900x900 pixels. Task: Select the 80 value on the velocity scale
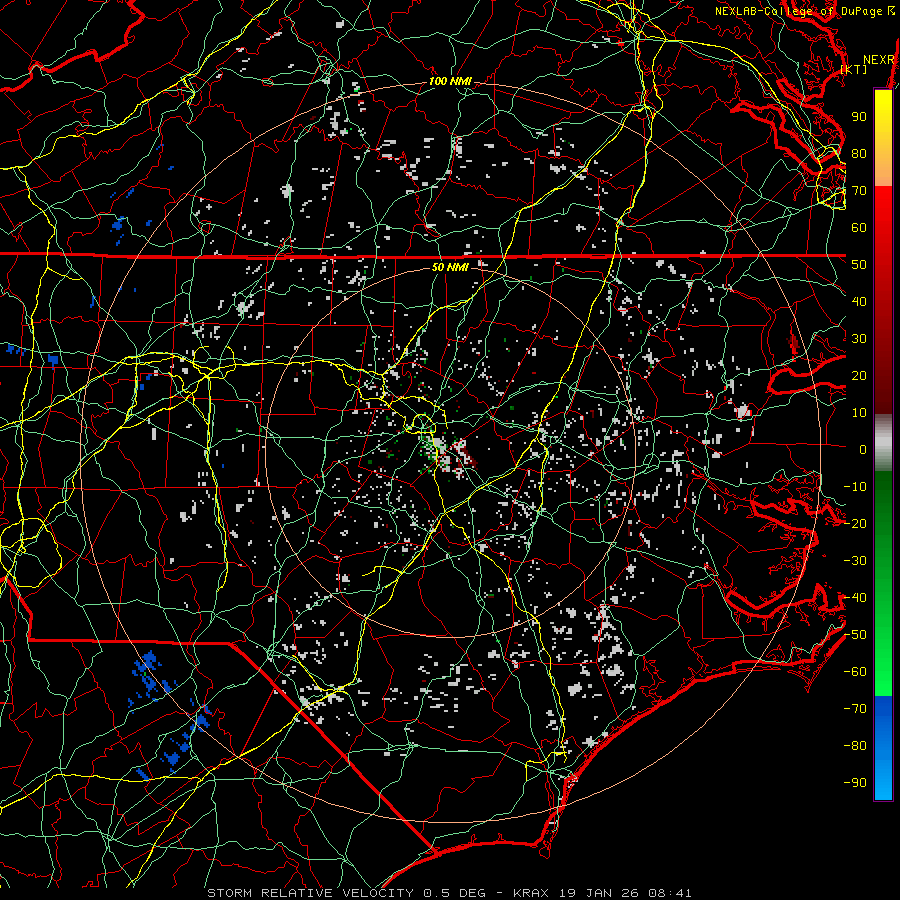coord(859,154)
